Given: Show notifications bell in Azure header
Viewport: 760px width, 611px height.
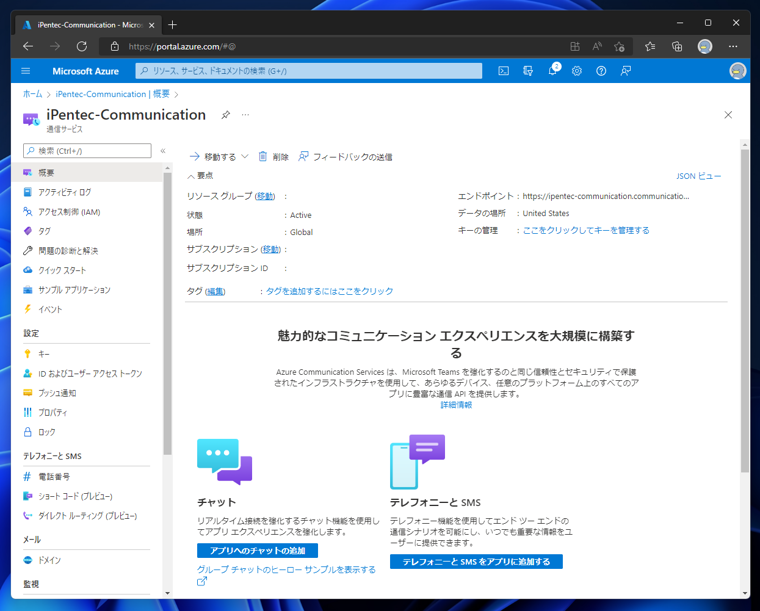Looking at the screenshot, I should [553, 70].
